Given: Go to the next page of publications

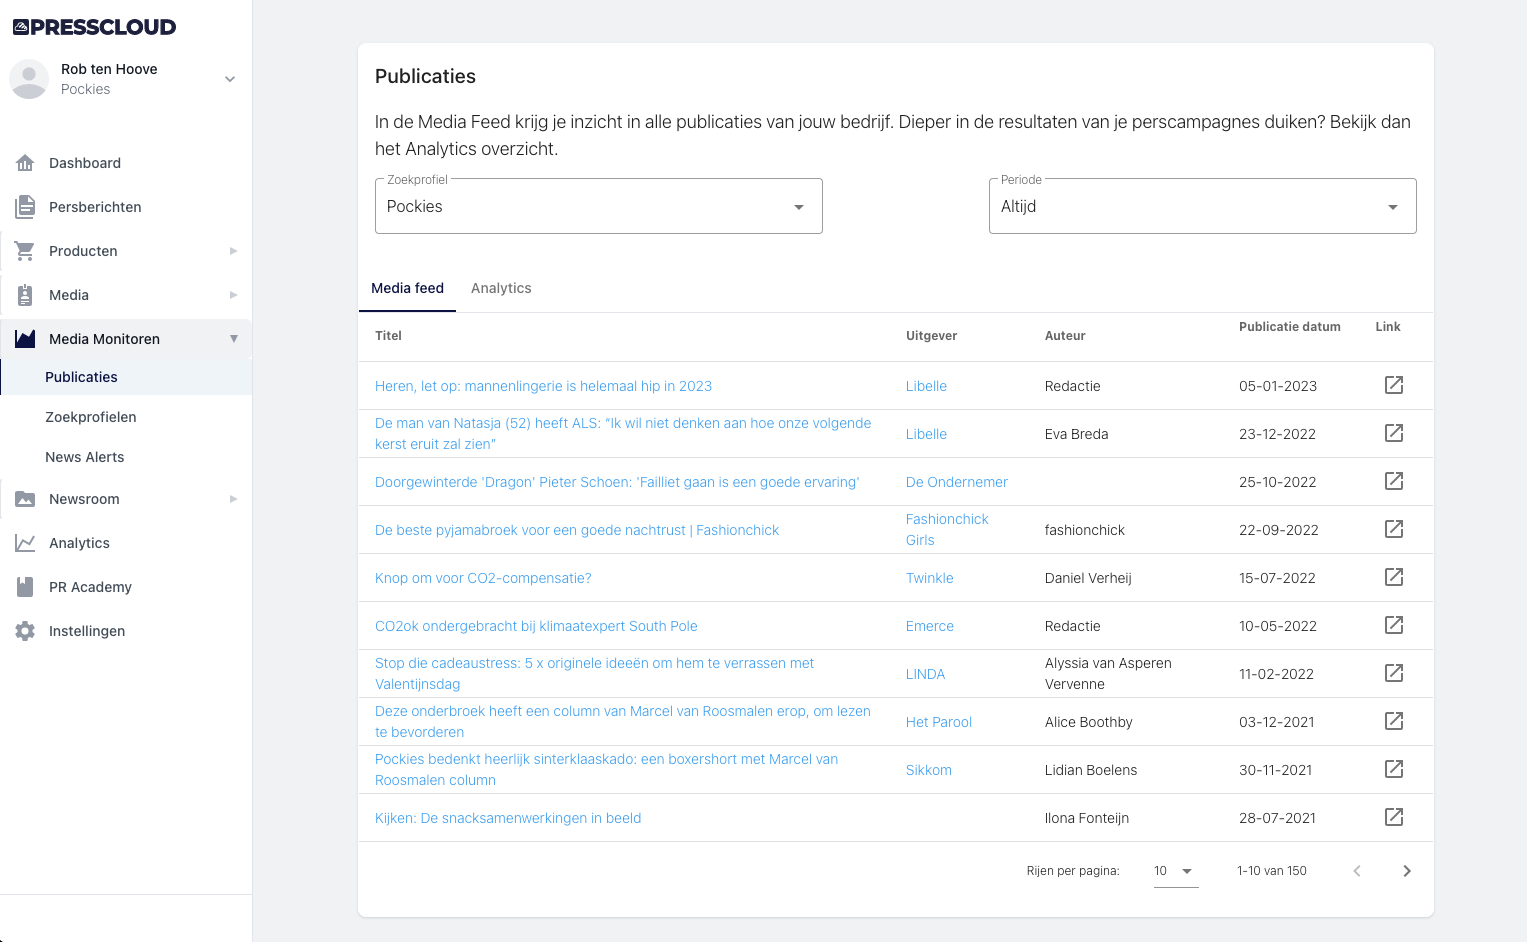Looking at the screenshot, I should [1406, 870].
